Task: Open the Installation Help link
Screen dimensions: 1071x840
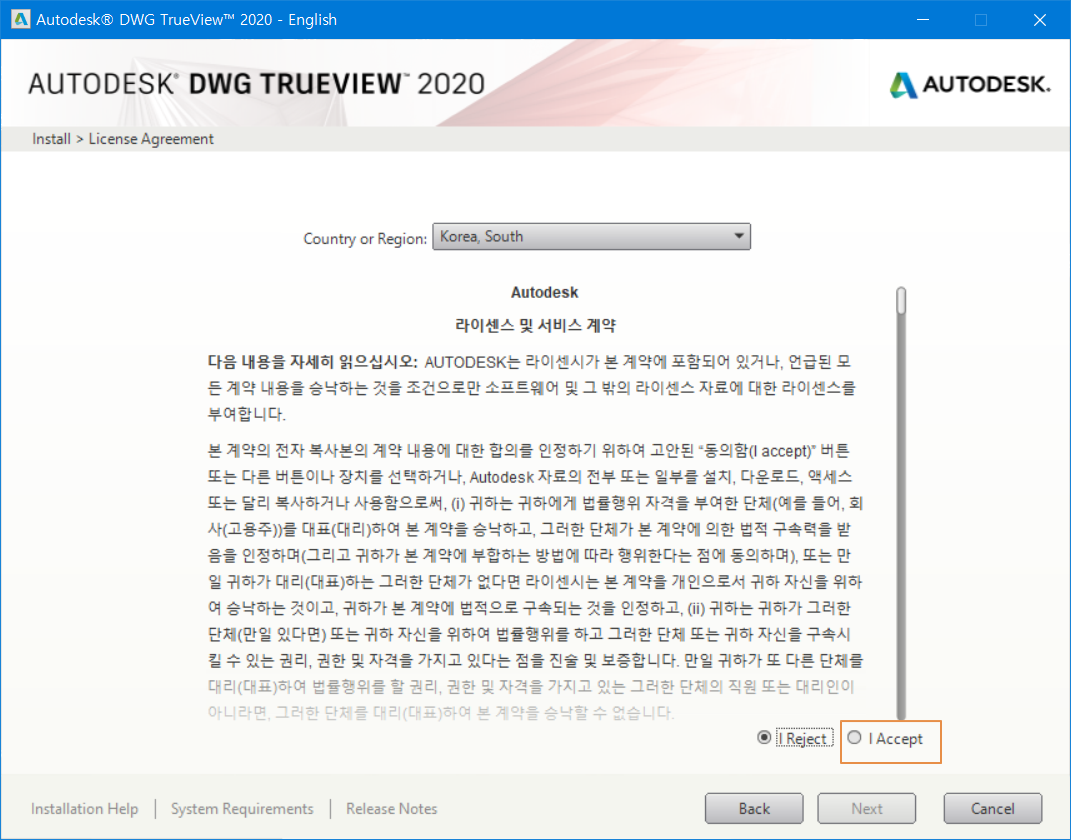Action: click(85, 809)
